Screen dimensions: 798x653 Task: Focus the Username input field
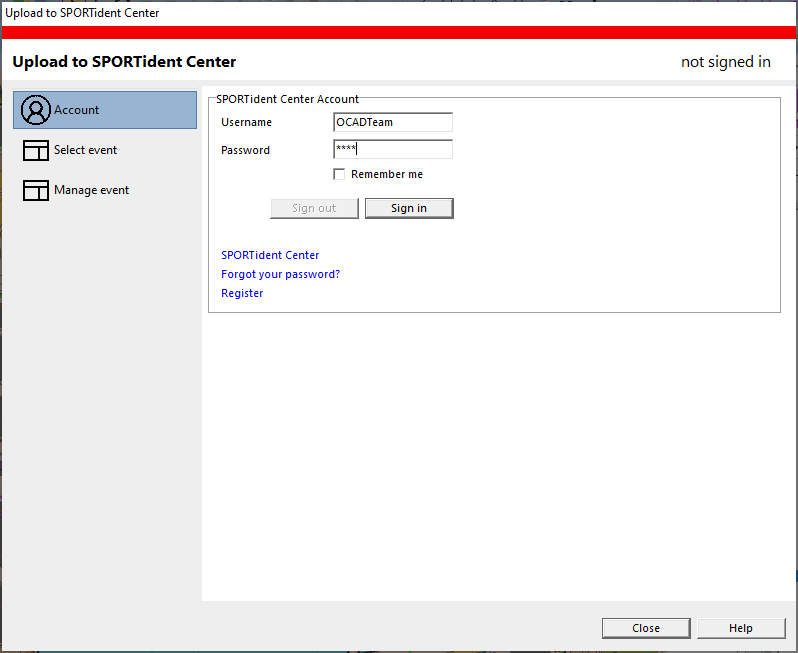pyautogui.click(x=393, y=122)
